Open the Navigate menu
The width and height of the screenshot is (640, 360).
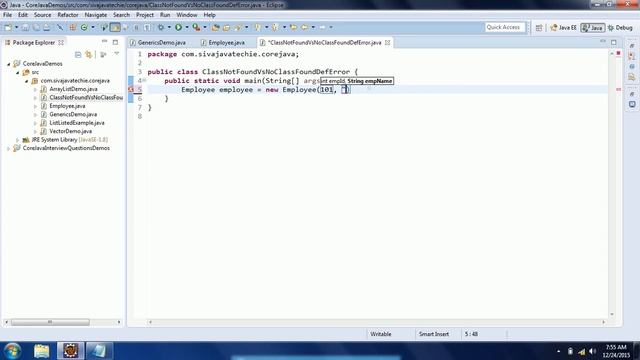tap(96, 15)
